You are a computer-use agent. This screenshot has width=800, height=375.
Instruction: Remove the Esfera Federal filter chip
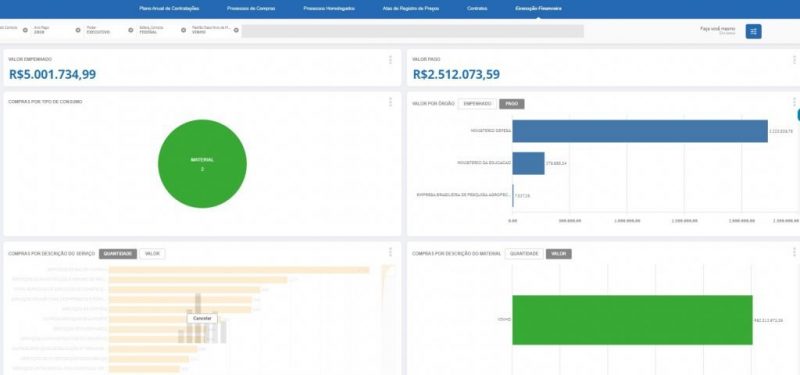click(x=183, y=30)
